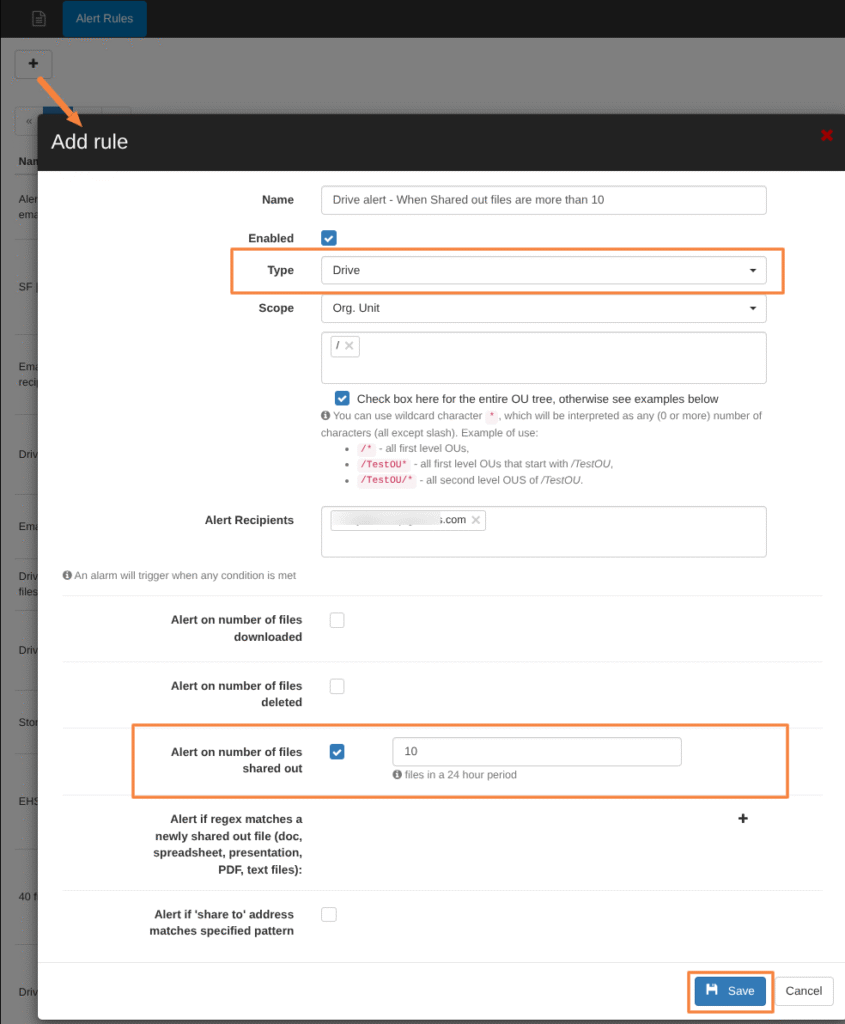The width and height of the screenshot is (845, 1024).
Task: Open the Scope dropdown set to Org. Unit
Action: pyautogui.click(x=543, y=308)
